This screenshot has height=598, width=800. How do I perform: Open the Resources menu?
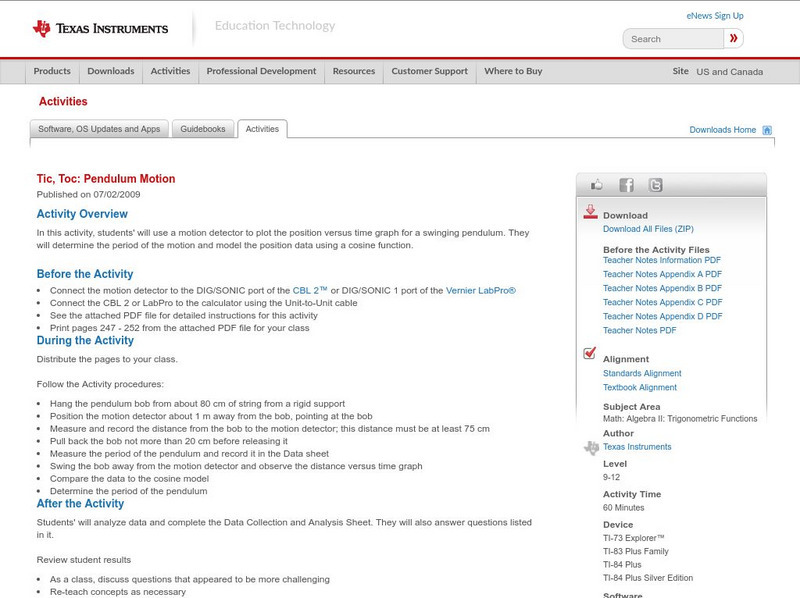tap(354, 71)
